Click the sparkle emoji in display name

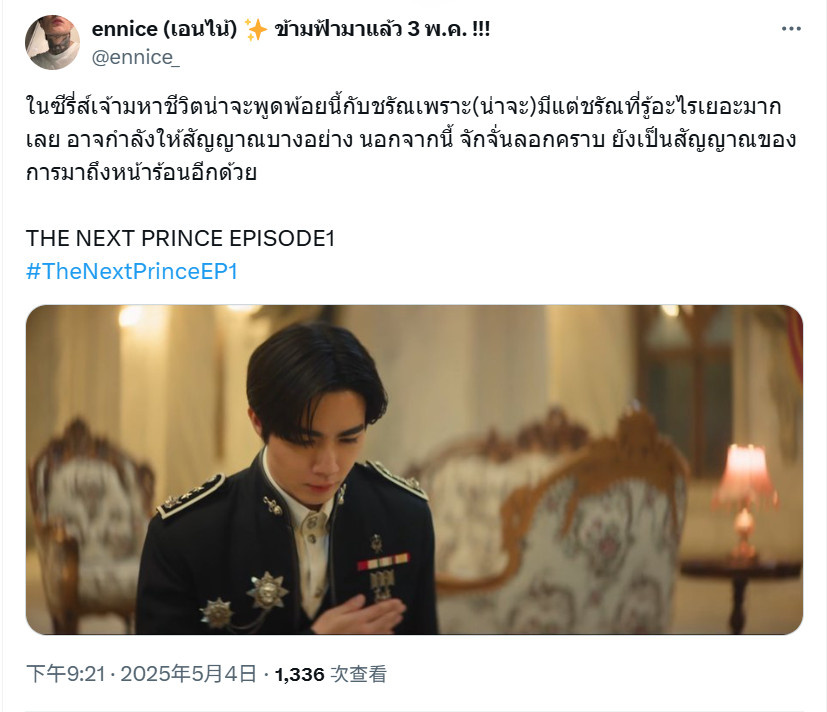256,30
